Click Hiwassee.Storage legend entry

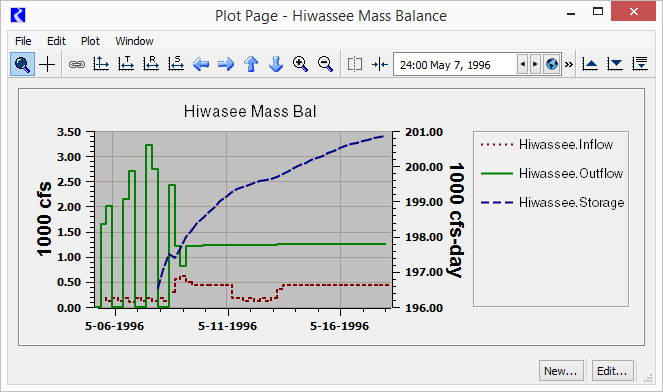click(552, 203)
